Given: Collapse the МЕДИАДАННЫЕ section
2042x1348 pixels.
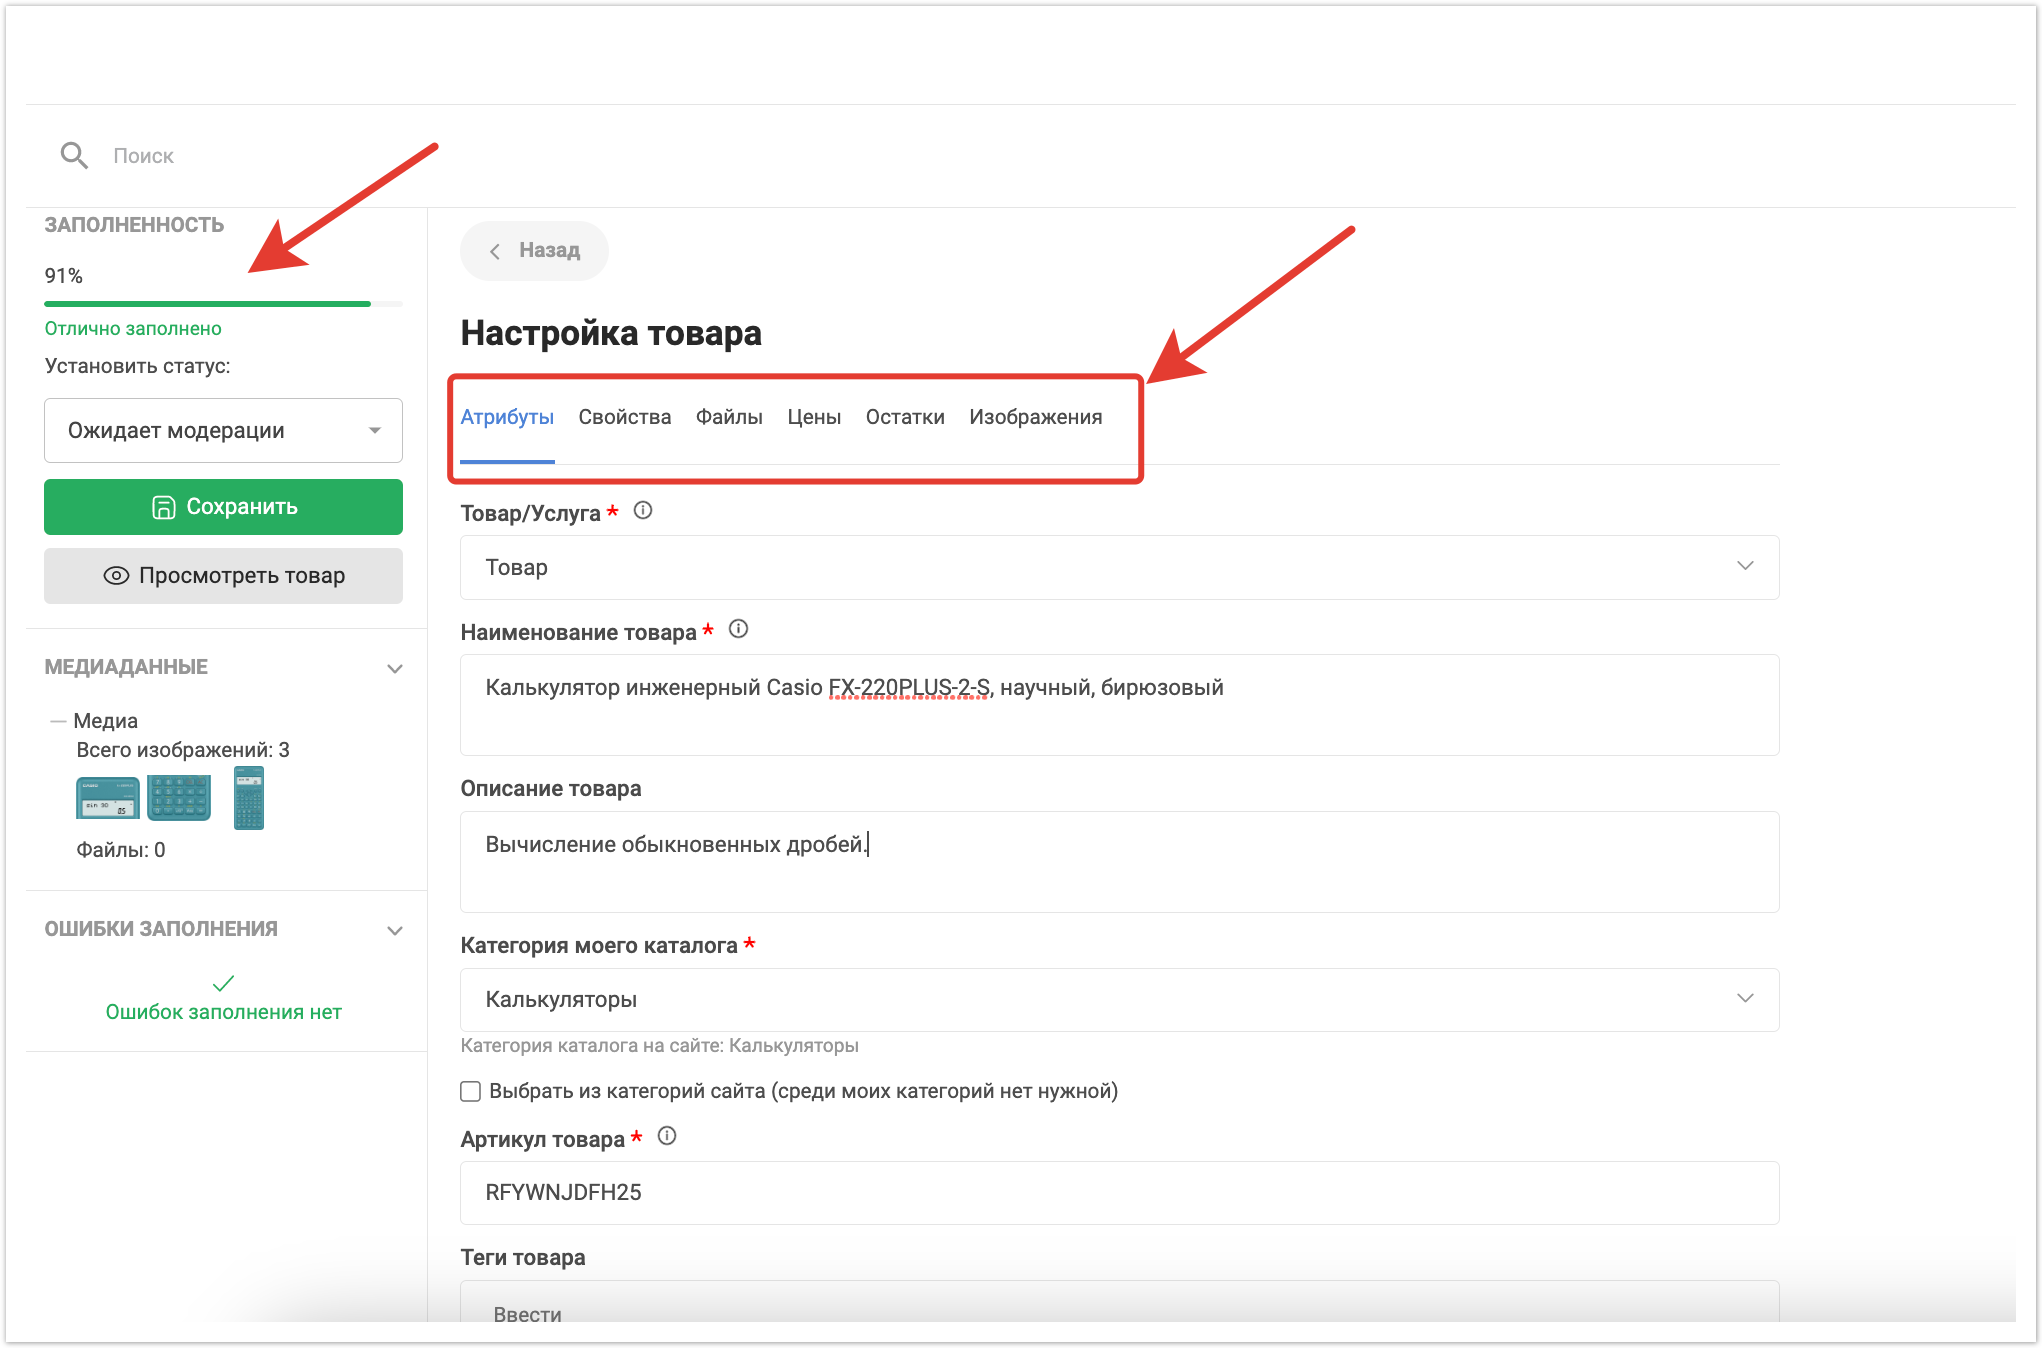Looking at the screenshot, I should coord(395,668).
